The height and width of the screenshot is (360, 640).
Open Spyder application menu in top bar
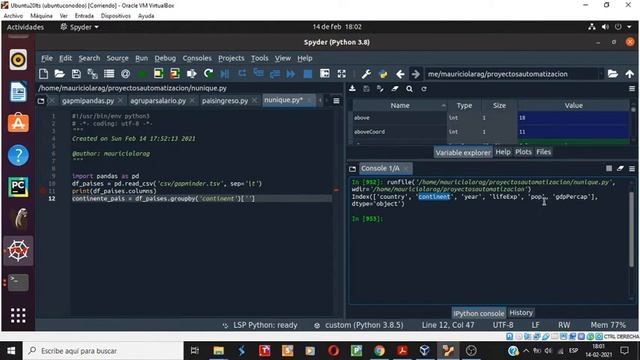point(80,27)
